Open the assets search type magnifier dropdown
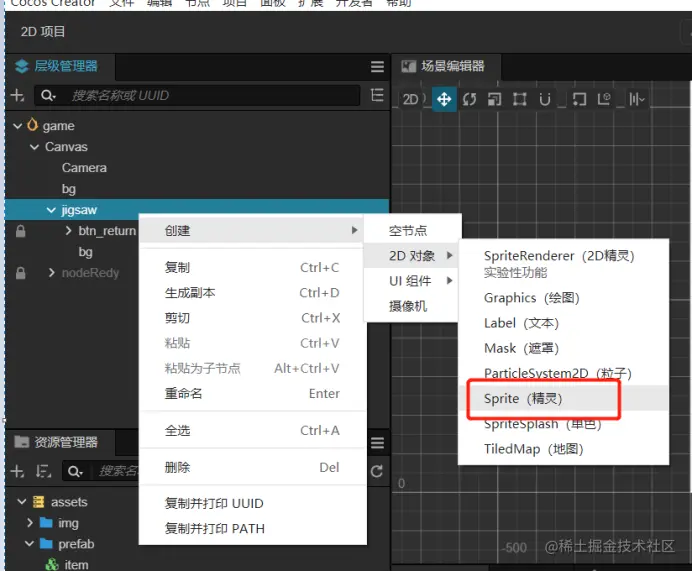Image resolution: width=693 pixels, height=572 pixels. [x=75, y=472]
